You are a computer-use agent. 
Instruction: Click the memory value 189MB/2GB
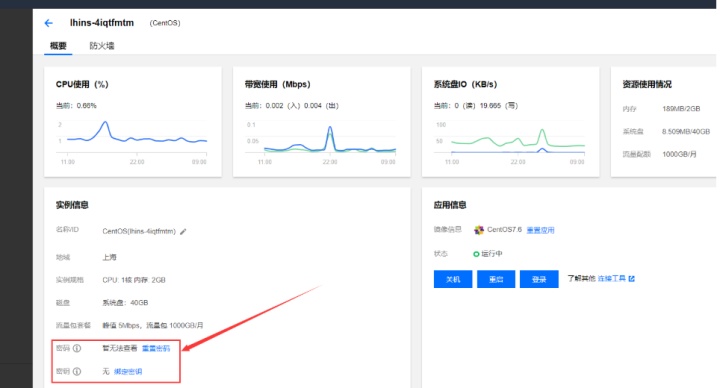681,109
